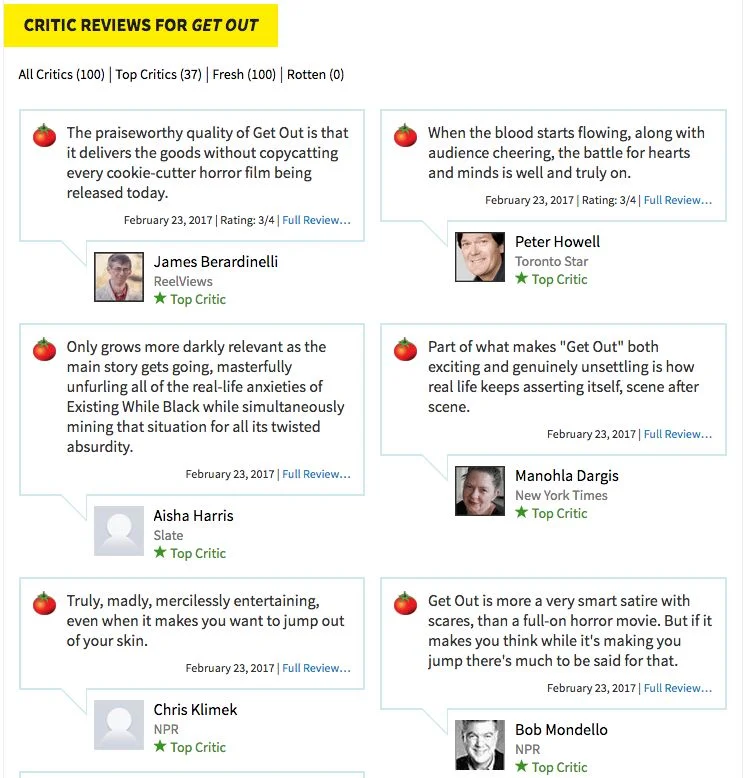
Task: Click Chris Klimek's placeholder avatar
Action: [119, 725]
